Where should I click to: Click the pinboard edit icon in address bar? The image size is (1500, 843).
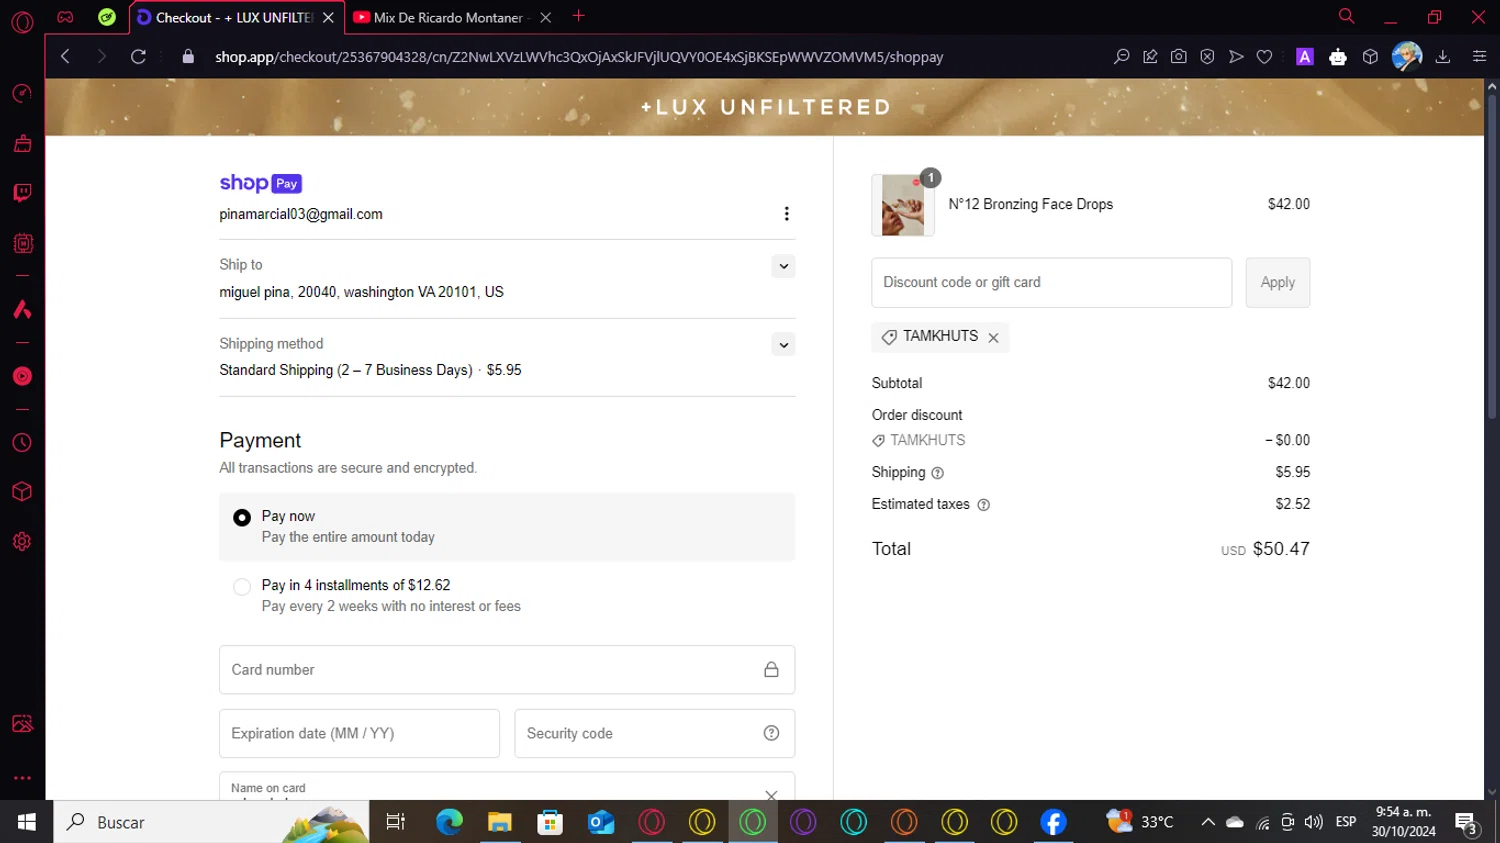tap(1150, 57)
